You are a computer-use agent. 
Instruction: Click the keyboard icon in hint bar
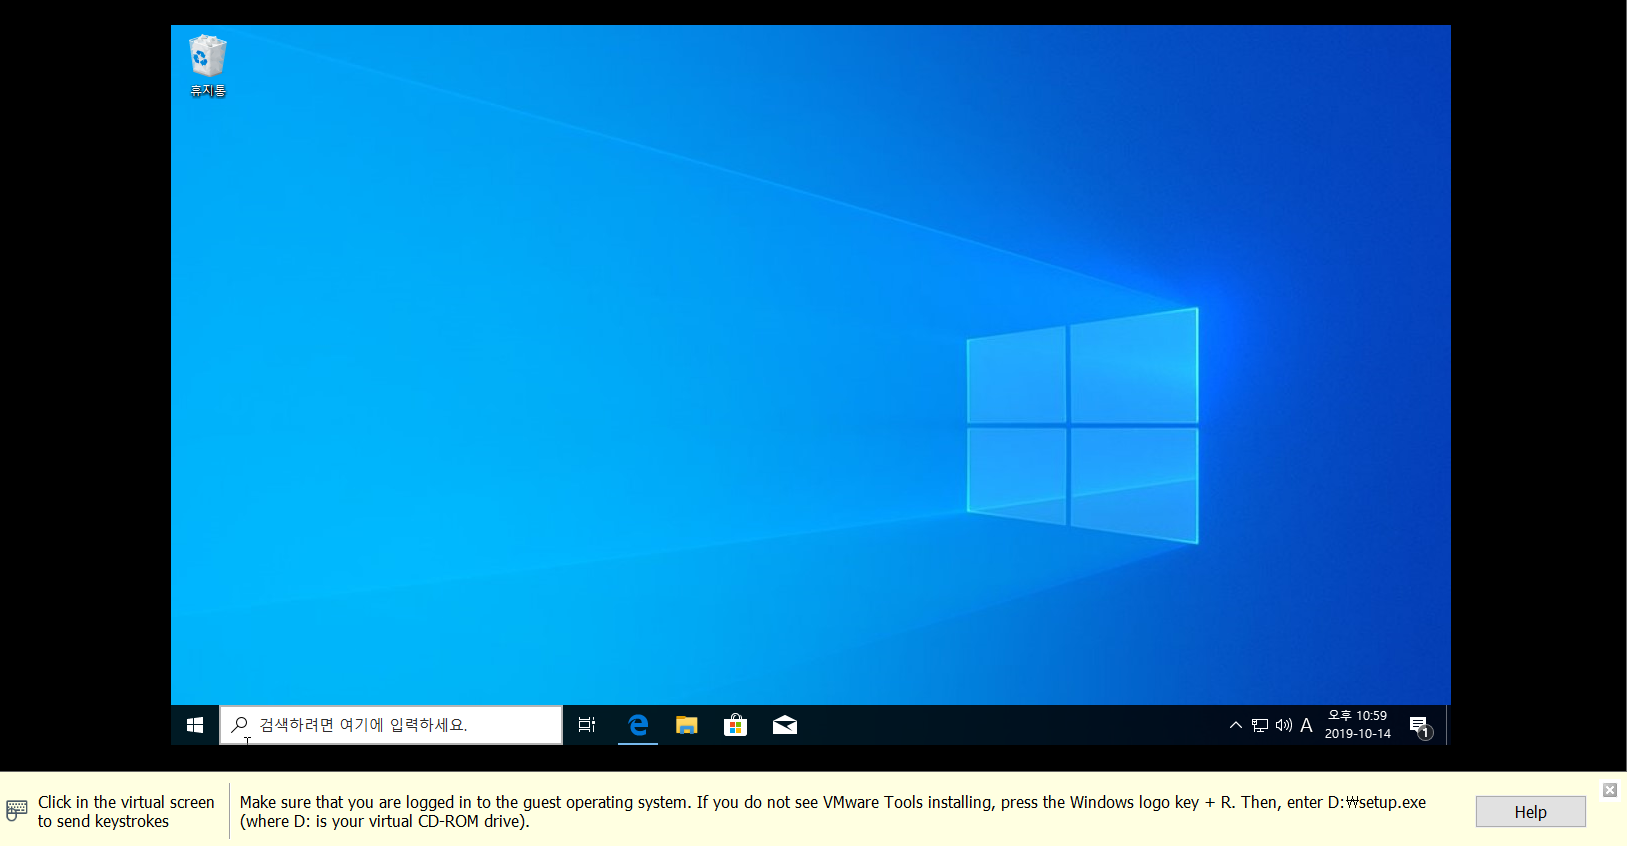click(x=17, y=810)
